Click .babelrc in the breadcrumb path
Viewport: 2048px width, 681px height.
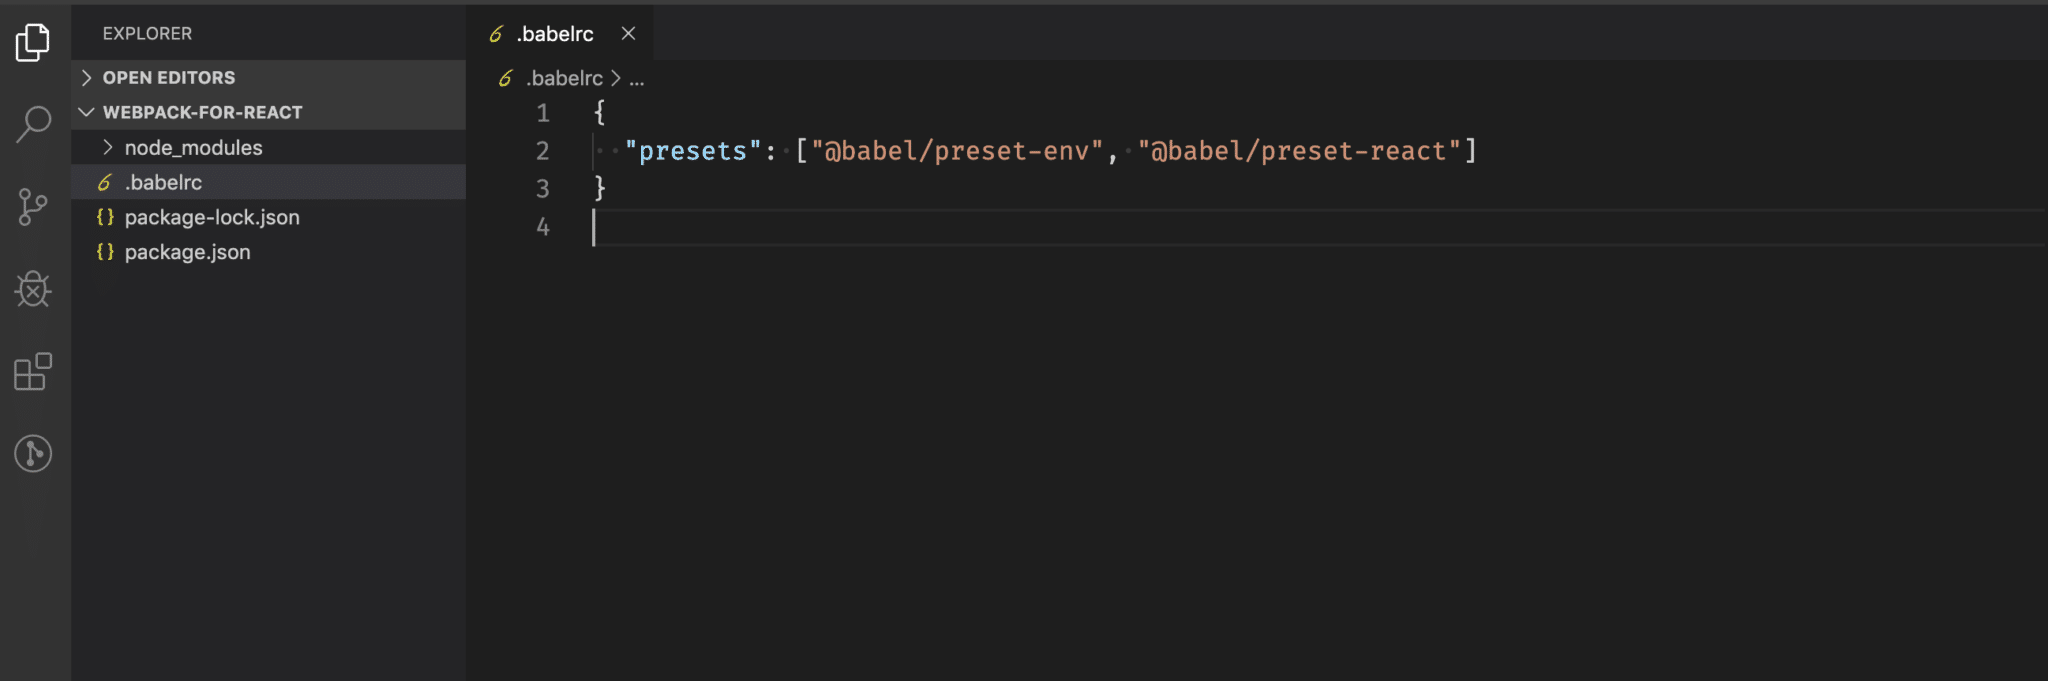[x=565, y=78]
